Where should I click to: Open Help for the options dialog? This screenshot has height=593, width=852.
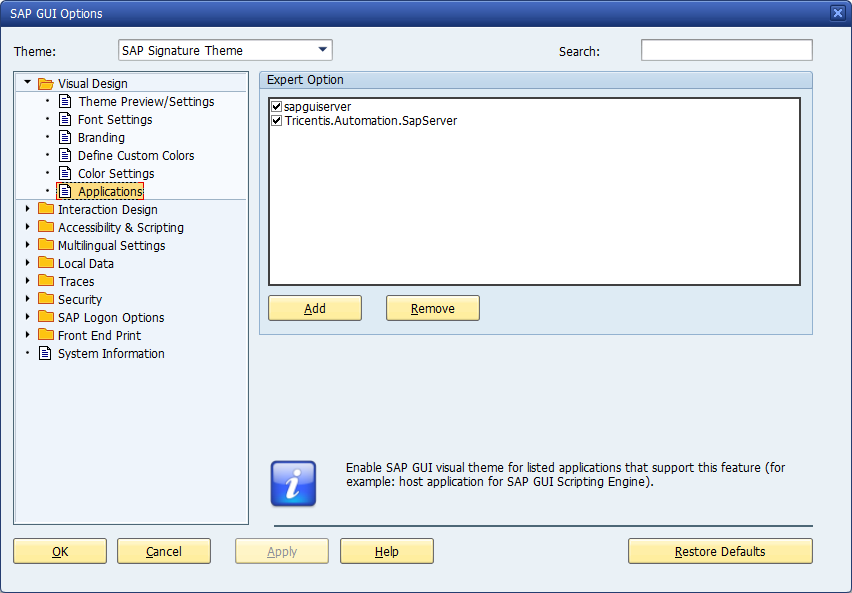[386, 551]
